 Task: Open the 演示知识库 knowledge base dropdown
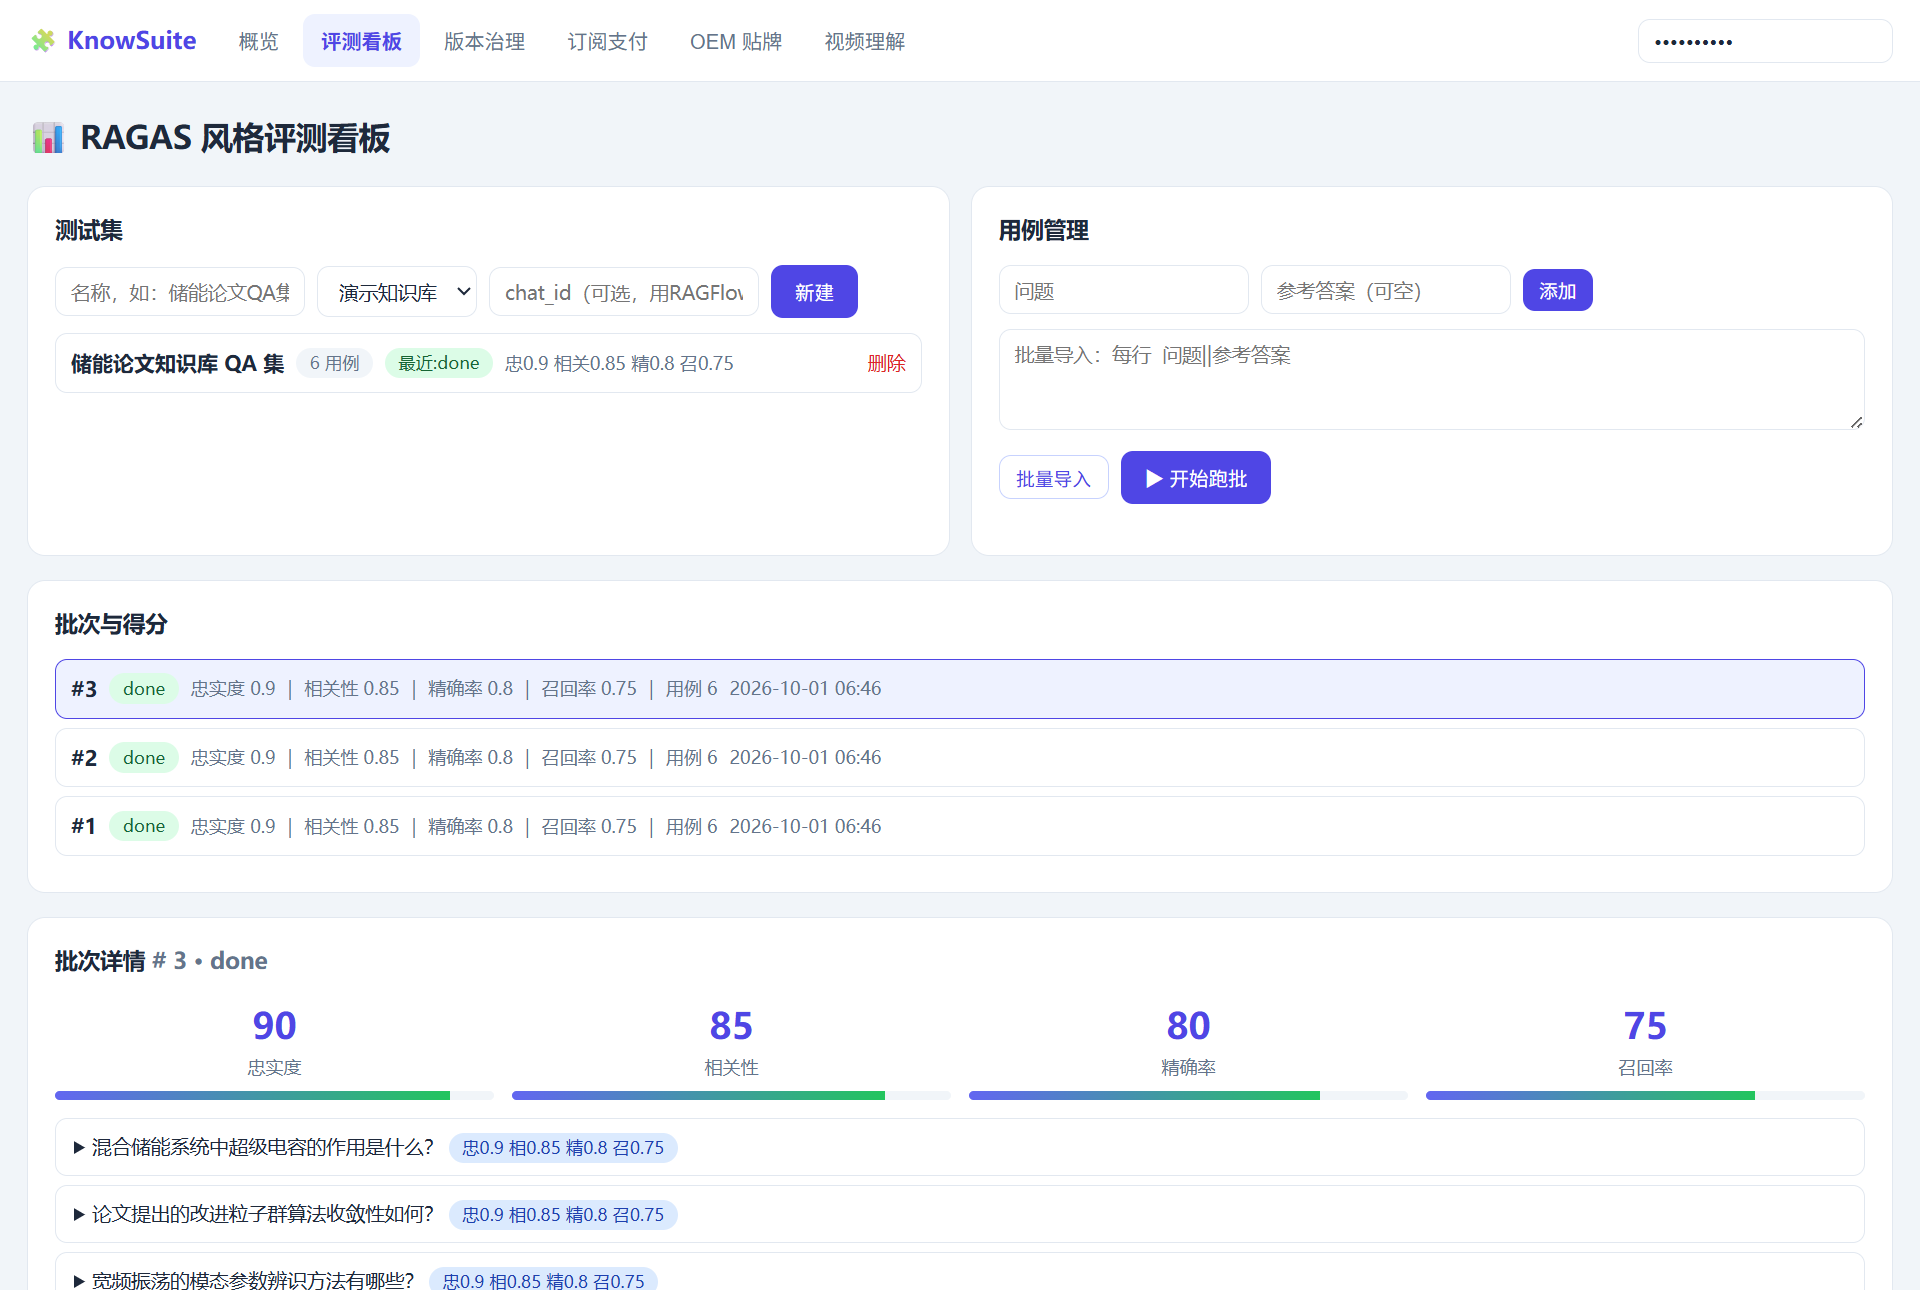click(x=397, y=292)
